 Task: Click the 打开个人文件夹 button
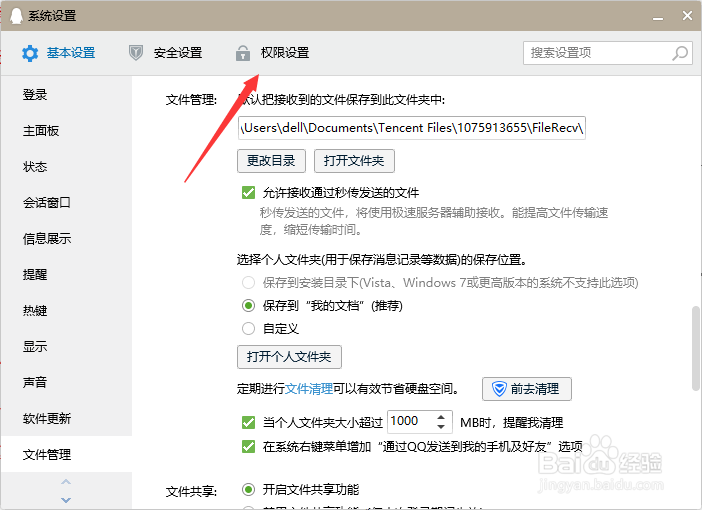(x=289, y=357)
